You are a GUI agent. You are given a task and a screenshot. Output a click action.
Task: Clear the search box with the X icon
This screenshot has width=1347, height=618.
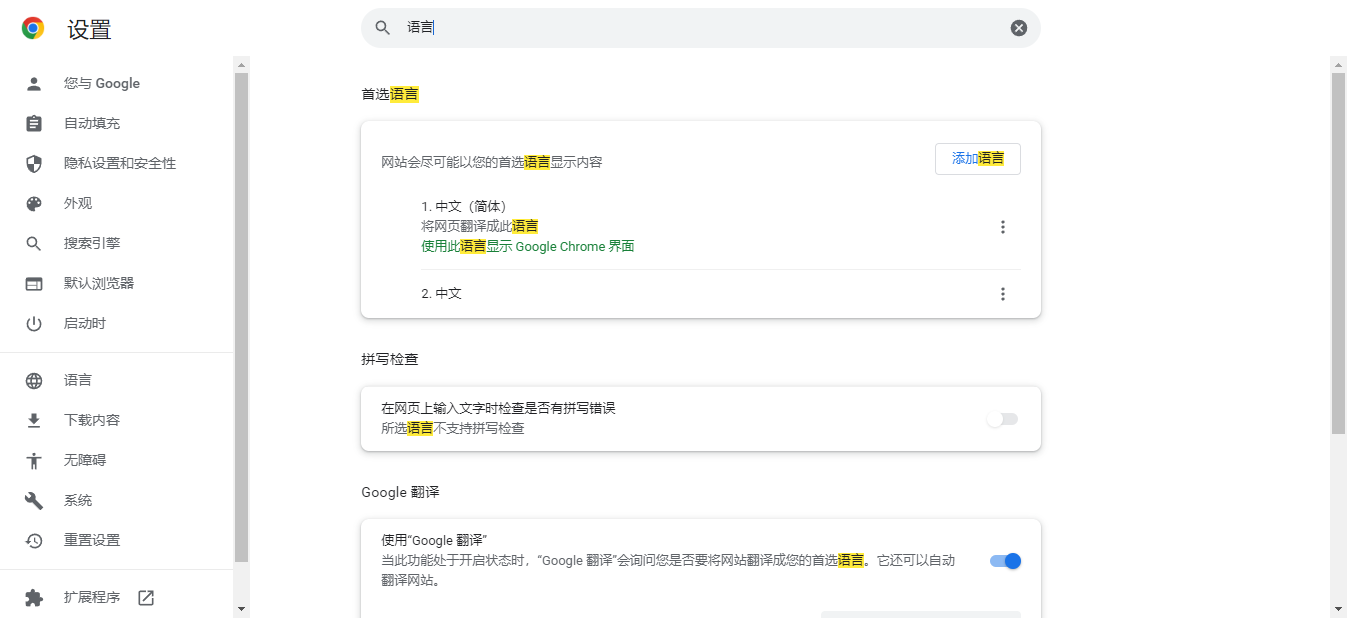1018,28
